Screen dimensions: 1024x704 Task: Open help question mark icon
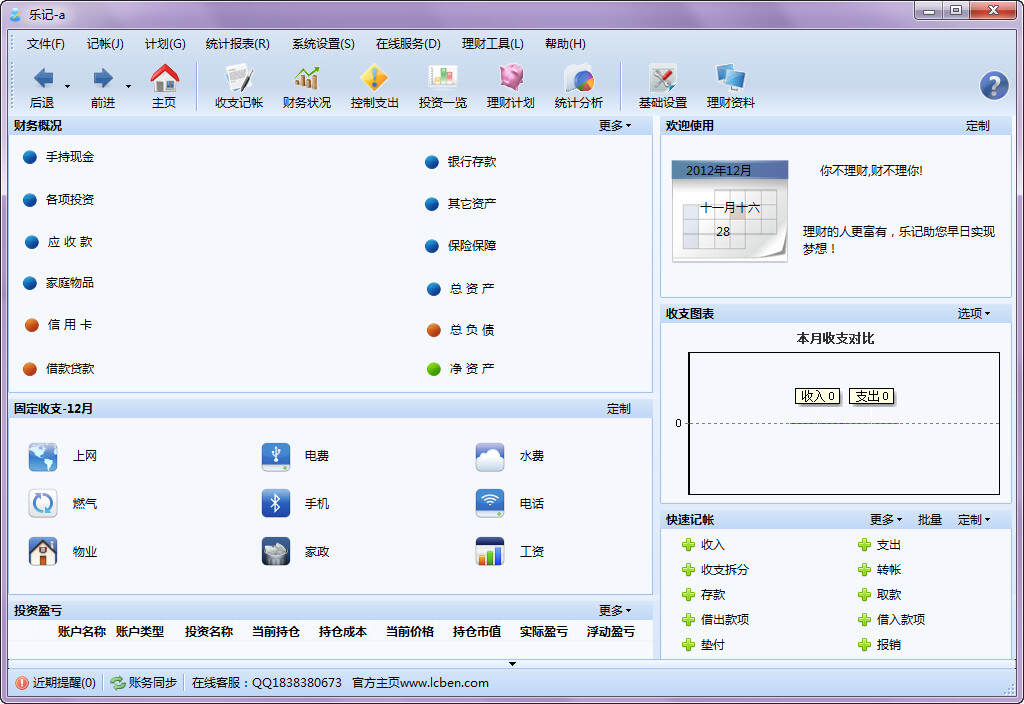[994, 86]
